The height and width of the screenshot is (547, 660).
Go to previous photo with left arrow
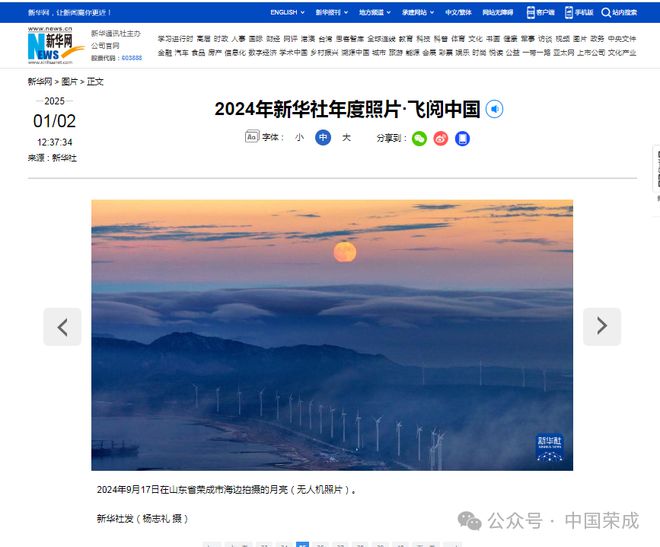coord(62,327)
